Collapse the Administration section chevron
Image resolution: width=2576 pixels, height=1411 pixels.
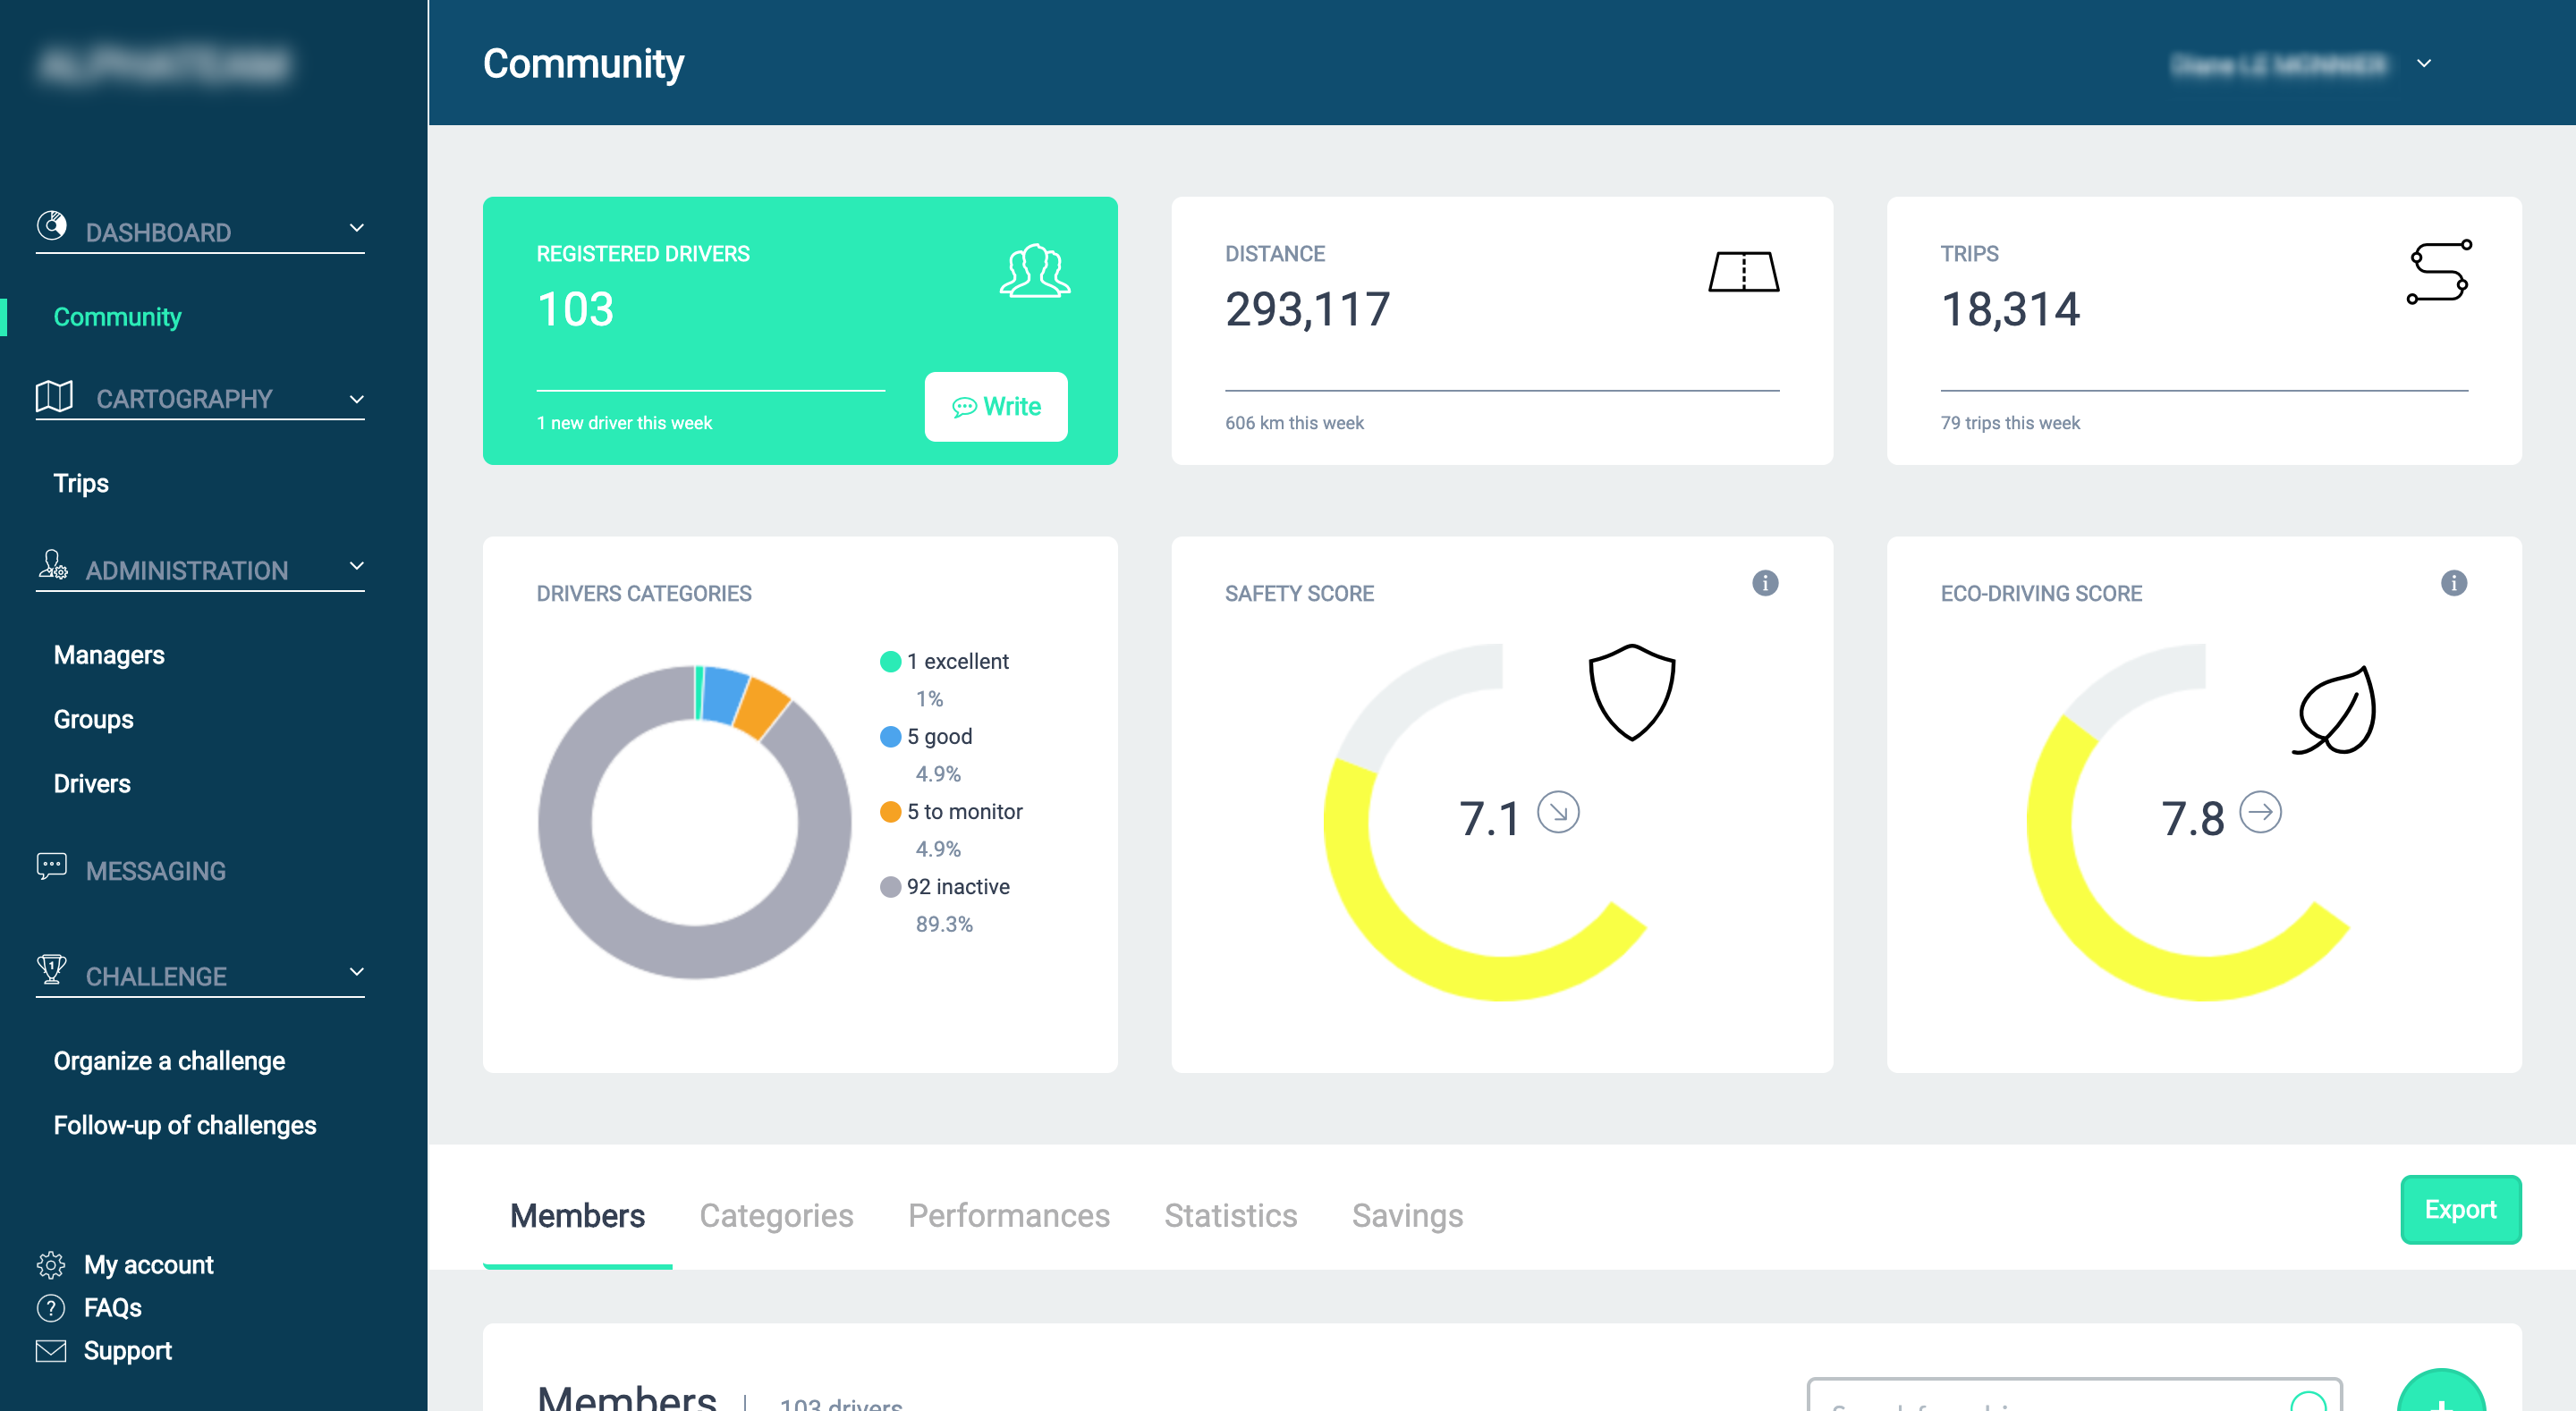click(x=356, y=566)
